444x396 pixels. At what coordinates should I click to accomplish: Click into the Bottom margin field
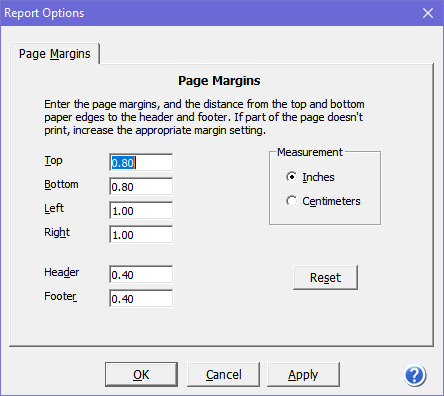141,187
